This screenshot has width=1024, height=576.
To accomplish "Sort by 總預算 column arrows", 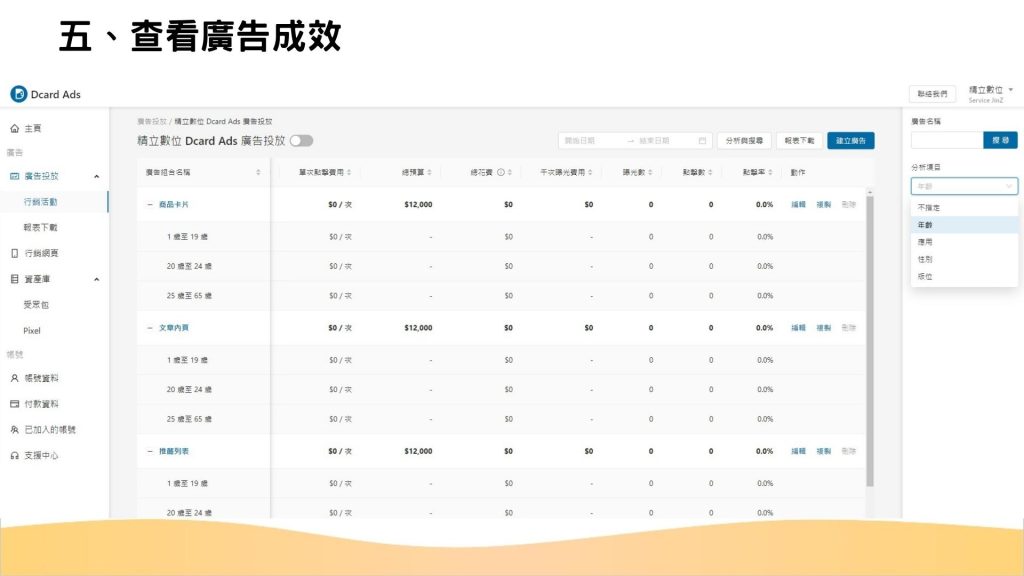I will (429, 172).
